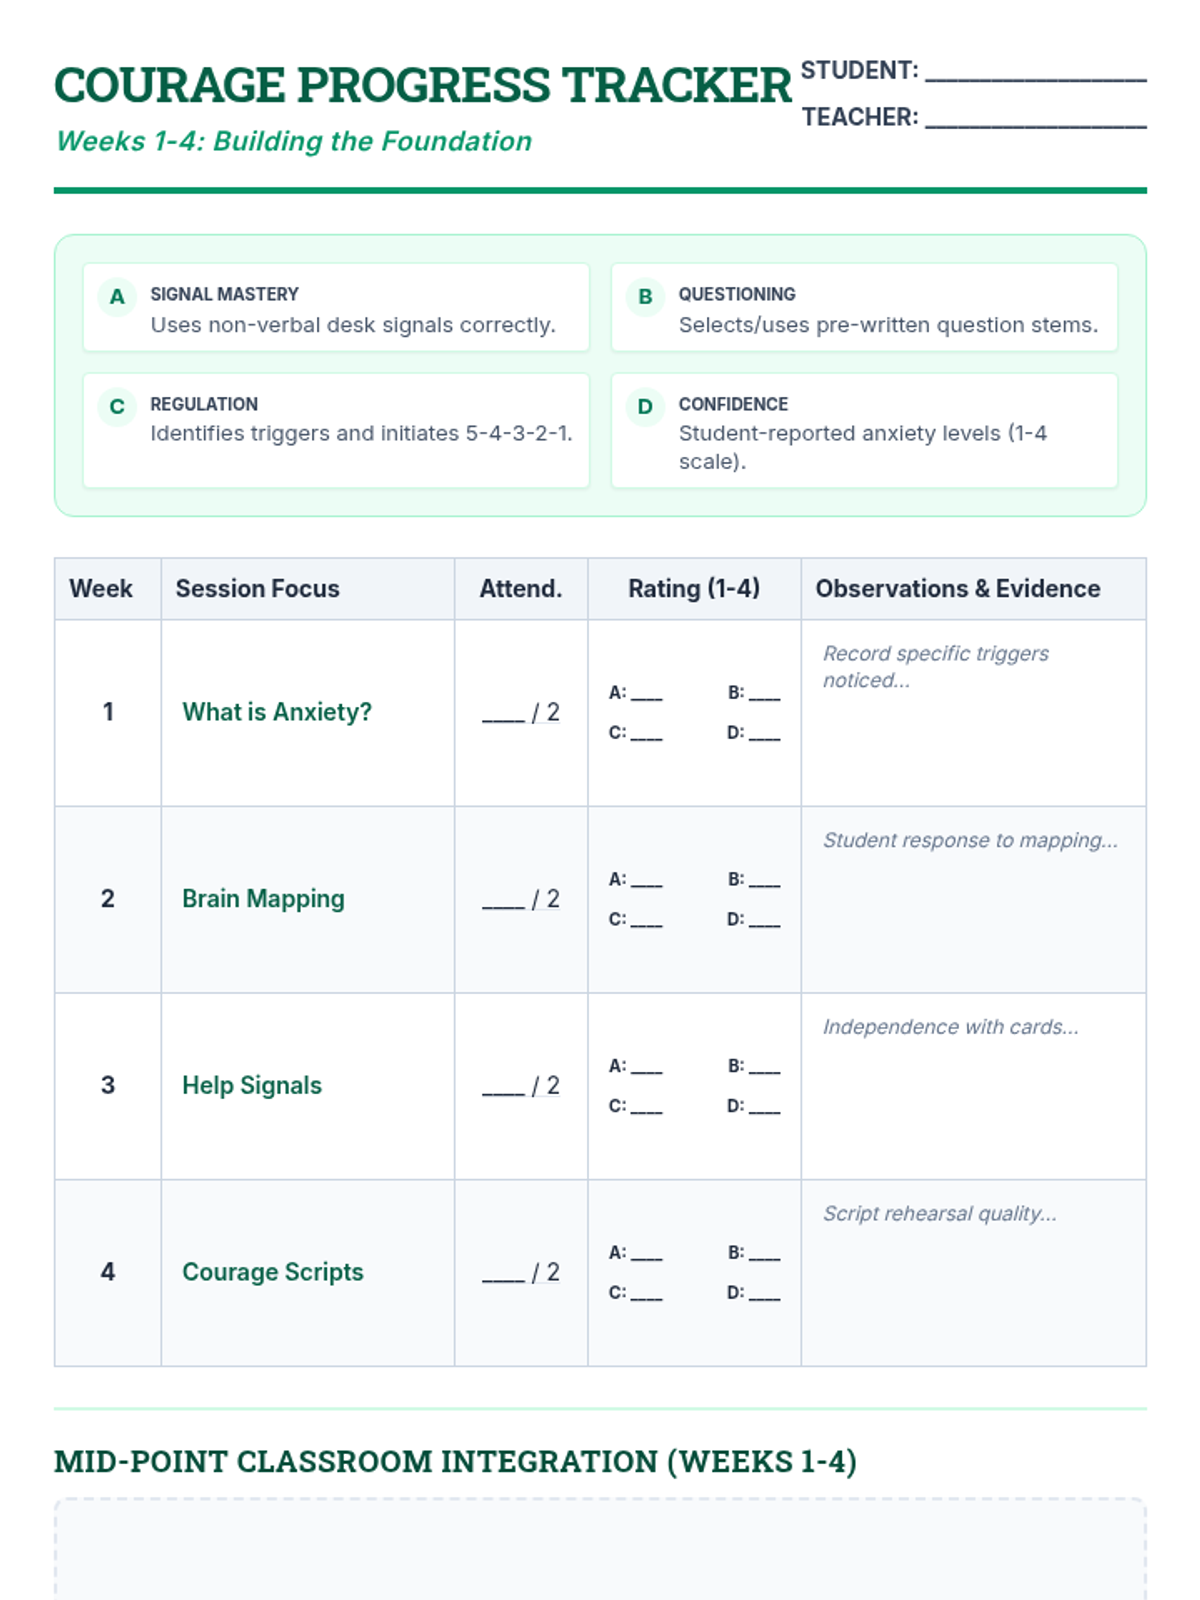Screen dimensions: 1200x1600
Task: Click the C badge for Regulation
Action: pyautogui.click(x=117, y=407)
